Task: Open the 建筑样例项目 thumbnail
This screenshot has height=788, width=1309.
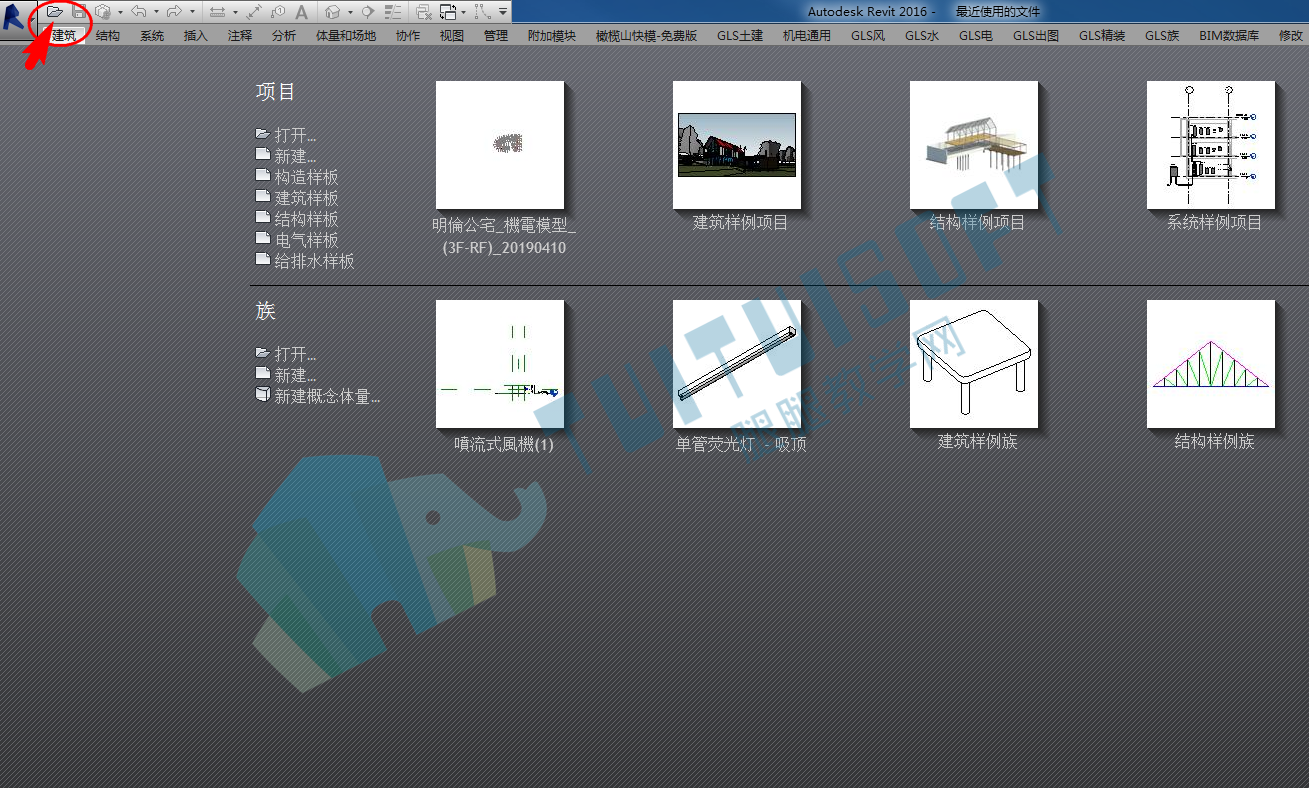Action: [x=737, y=145]
